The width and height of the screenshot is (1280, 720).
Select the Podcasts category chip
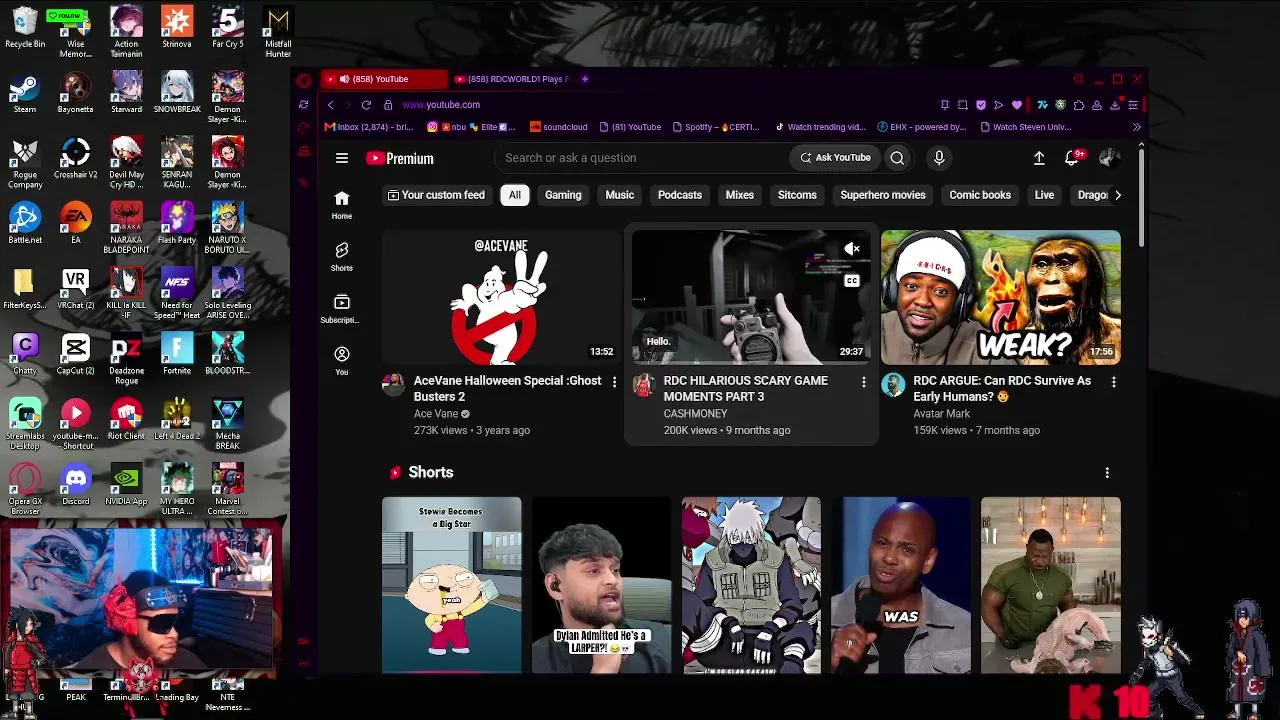pos(680,195)
